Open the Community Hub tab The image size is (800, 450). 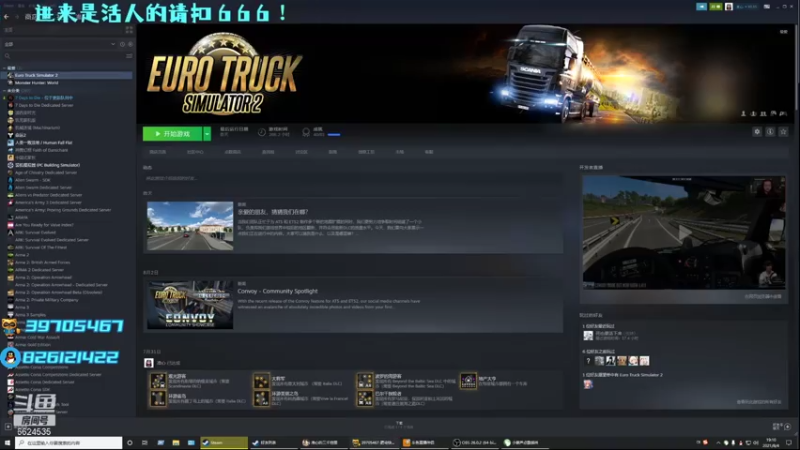[x=195, y=152]
